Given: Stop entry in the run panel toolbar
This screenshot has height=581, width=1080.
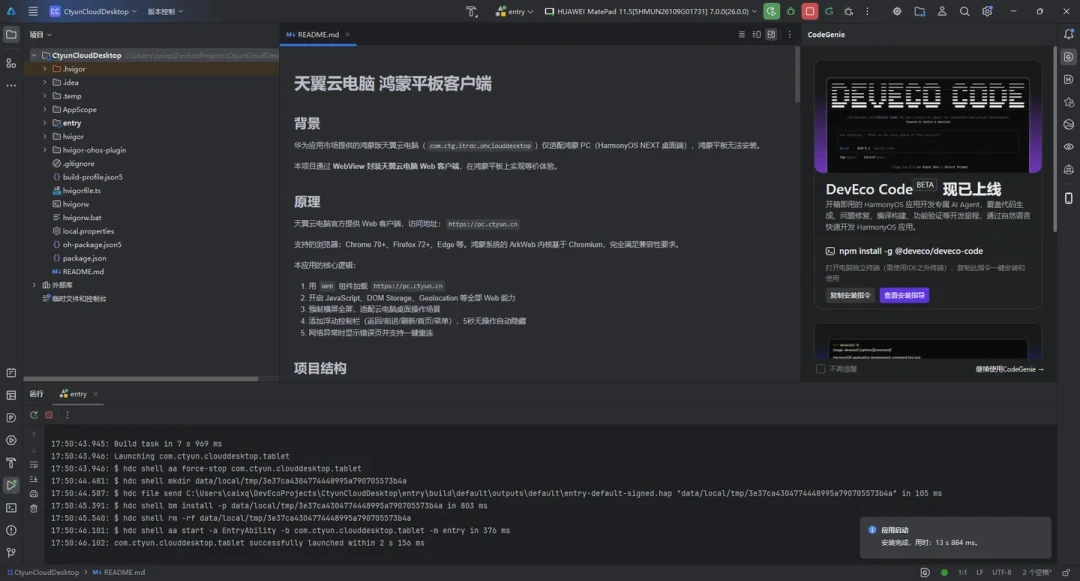Looking at the screenshot, I should point(49,415).
